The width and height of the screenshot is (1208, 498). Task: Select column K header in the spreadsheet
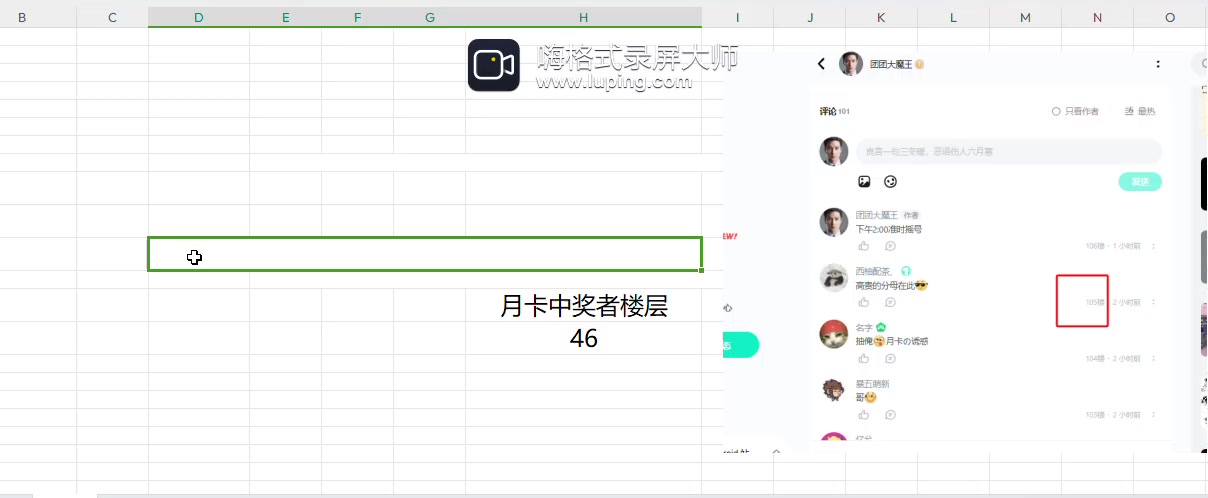point(880,18)
